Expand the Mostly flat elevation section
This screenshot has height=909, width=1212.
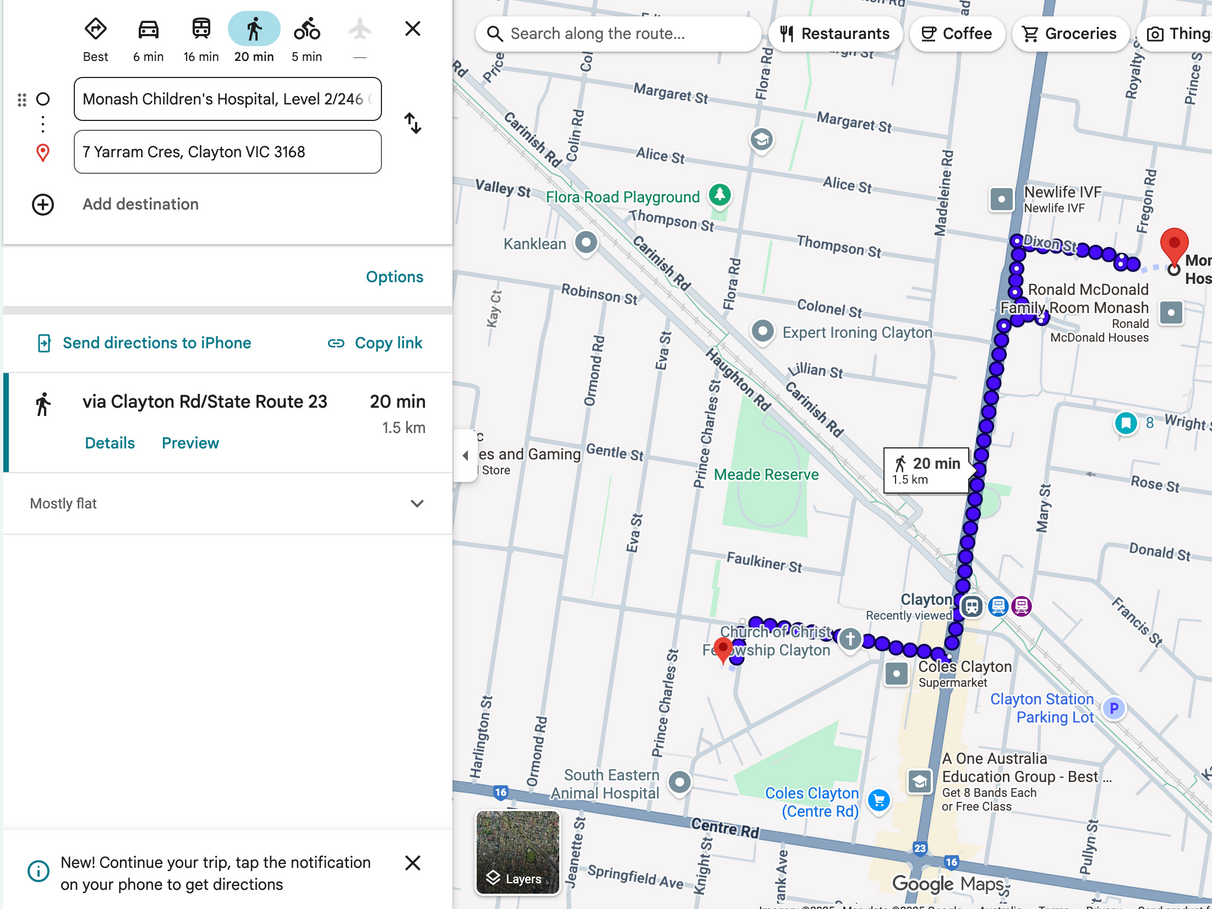[417, 504]
